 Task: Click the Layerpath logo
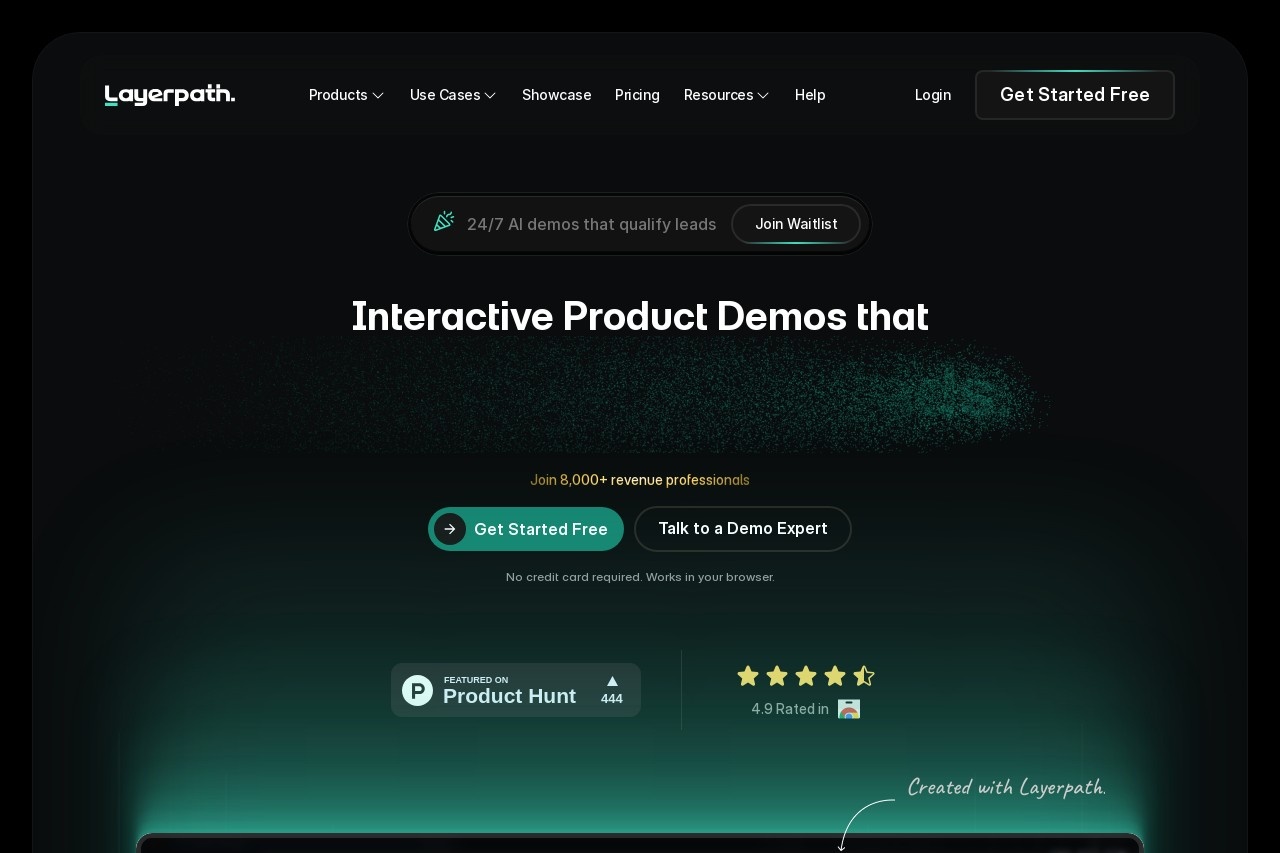[170, 95]
